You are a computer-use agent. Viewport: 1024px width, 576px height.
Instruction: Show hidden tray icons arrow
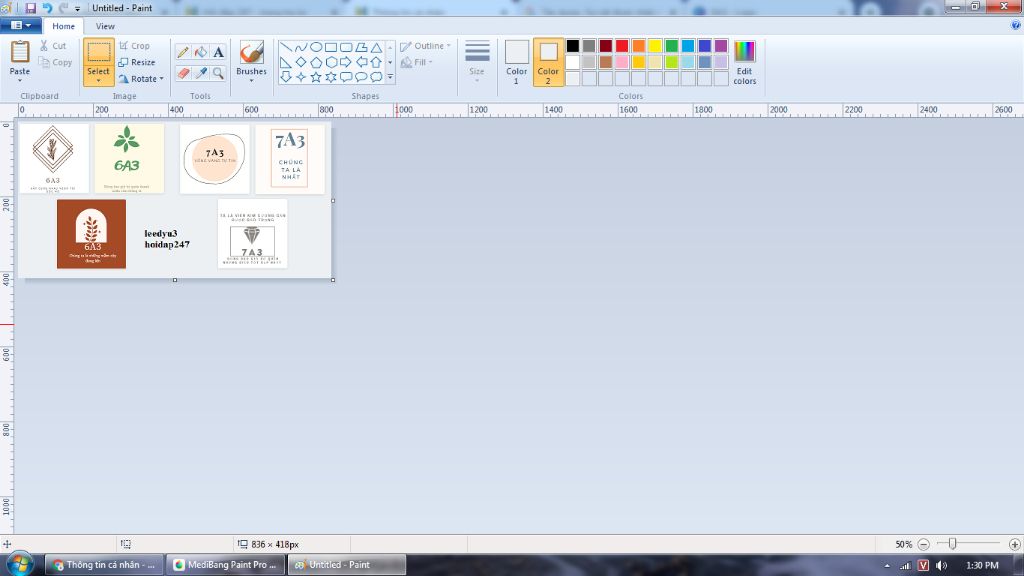(887, 566)
